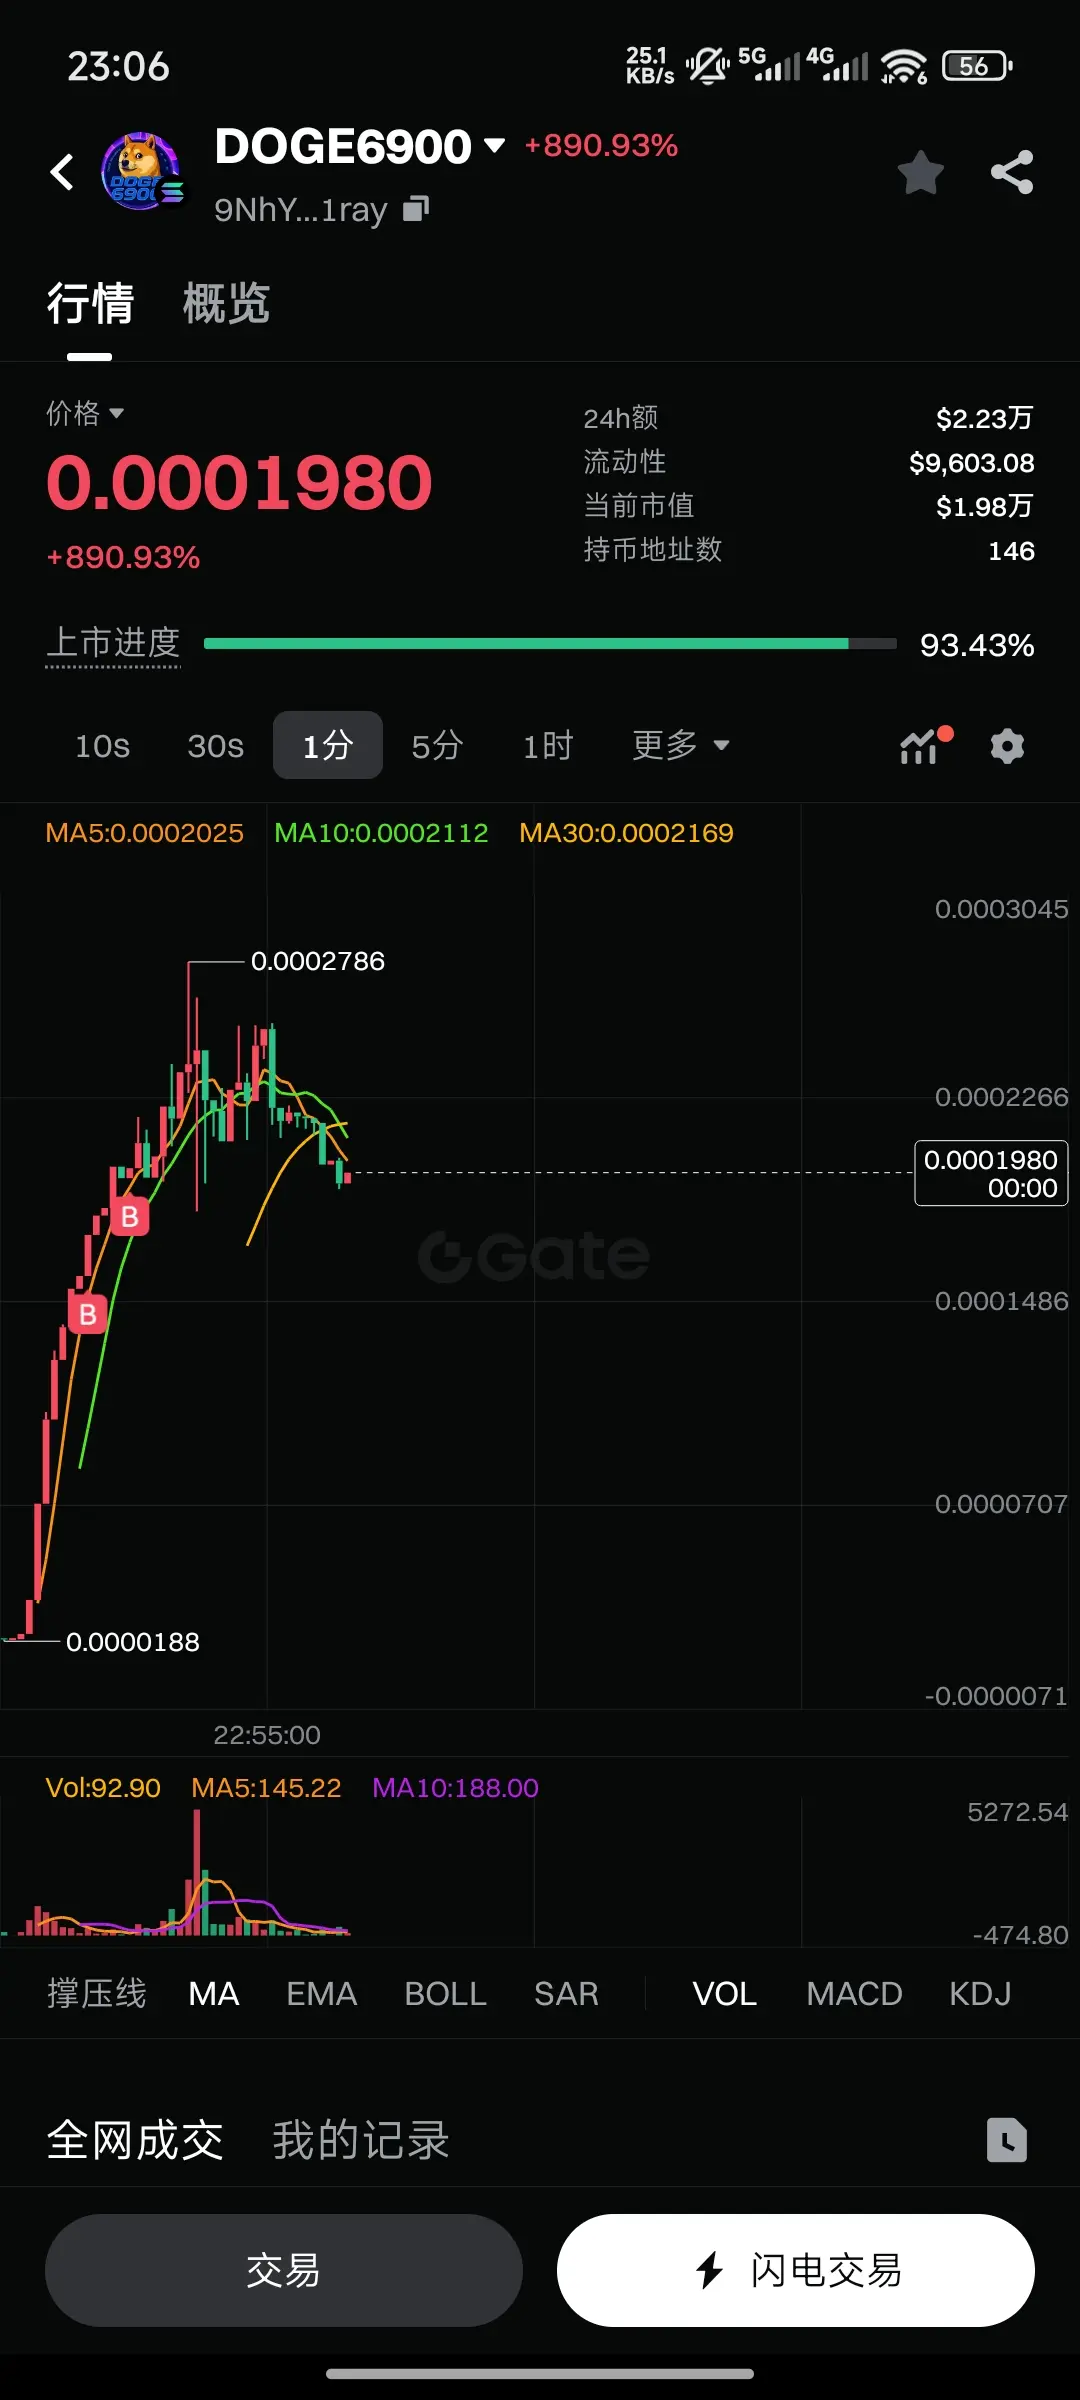This screenshot has width=1080, height=2400.
Task: Tap the 持币地址数 value 146
Action: pos(1011,551)
